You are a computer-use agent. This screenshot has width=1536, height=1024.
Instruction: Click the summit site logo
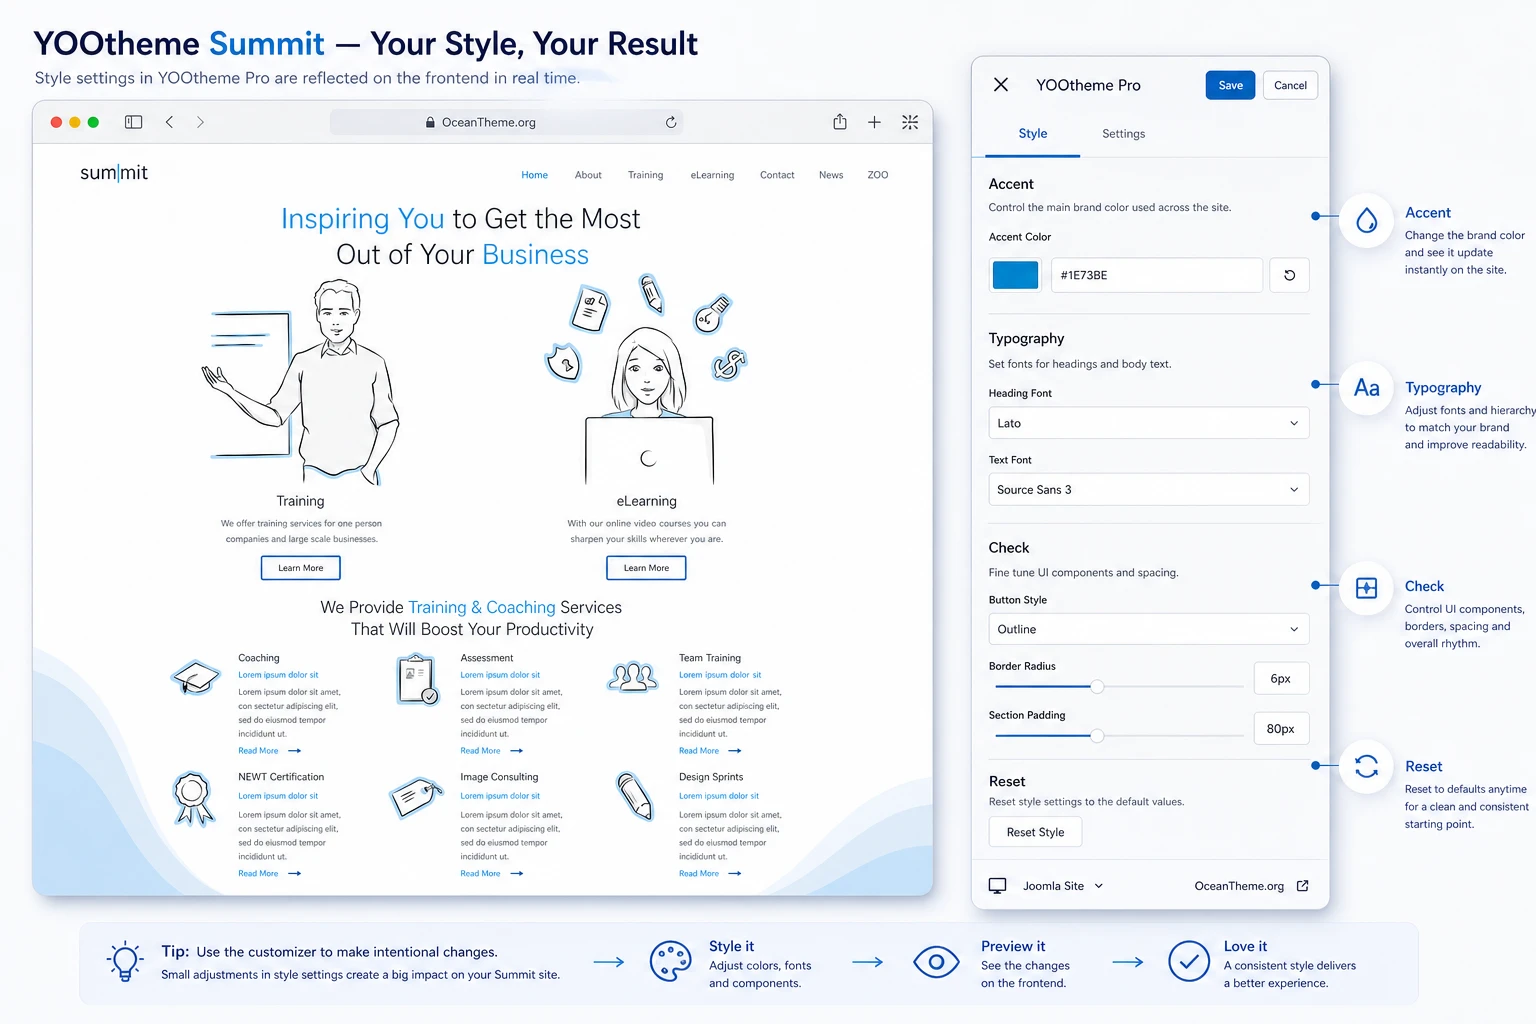point(114,173)
